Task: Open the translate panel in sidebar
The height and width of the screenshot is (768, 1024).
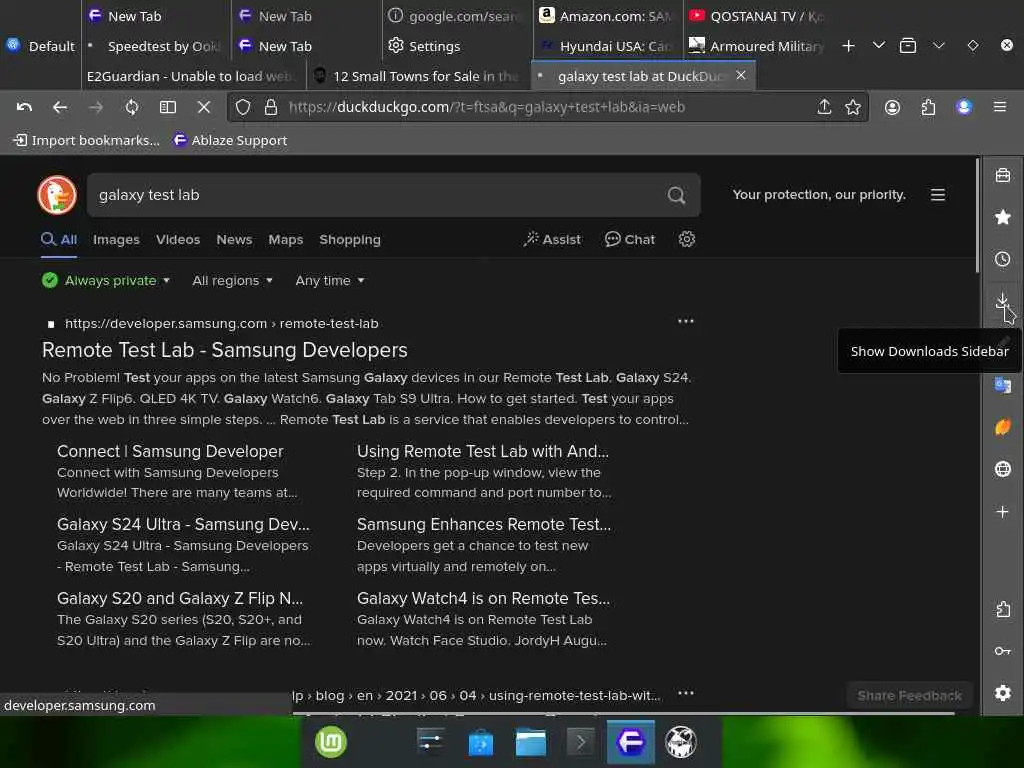Action: 1002,385
